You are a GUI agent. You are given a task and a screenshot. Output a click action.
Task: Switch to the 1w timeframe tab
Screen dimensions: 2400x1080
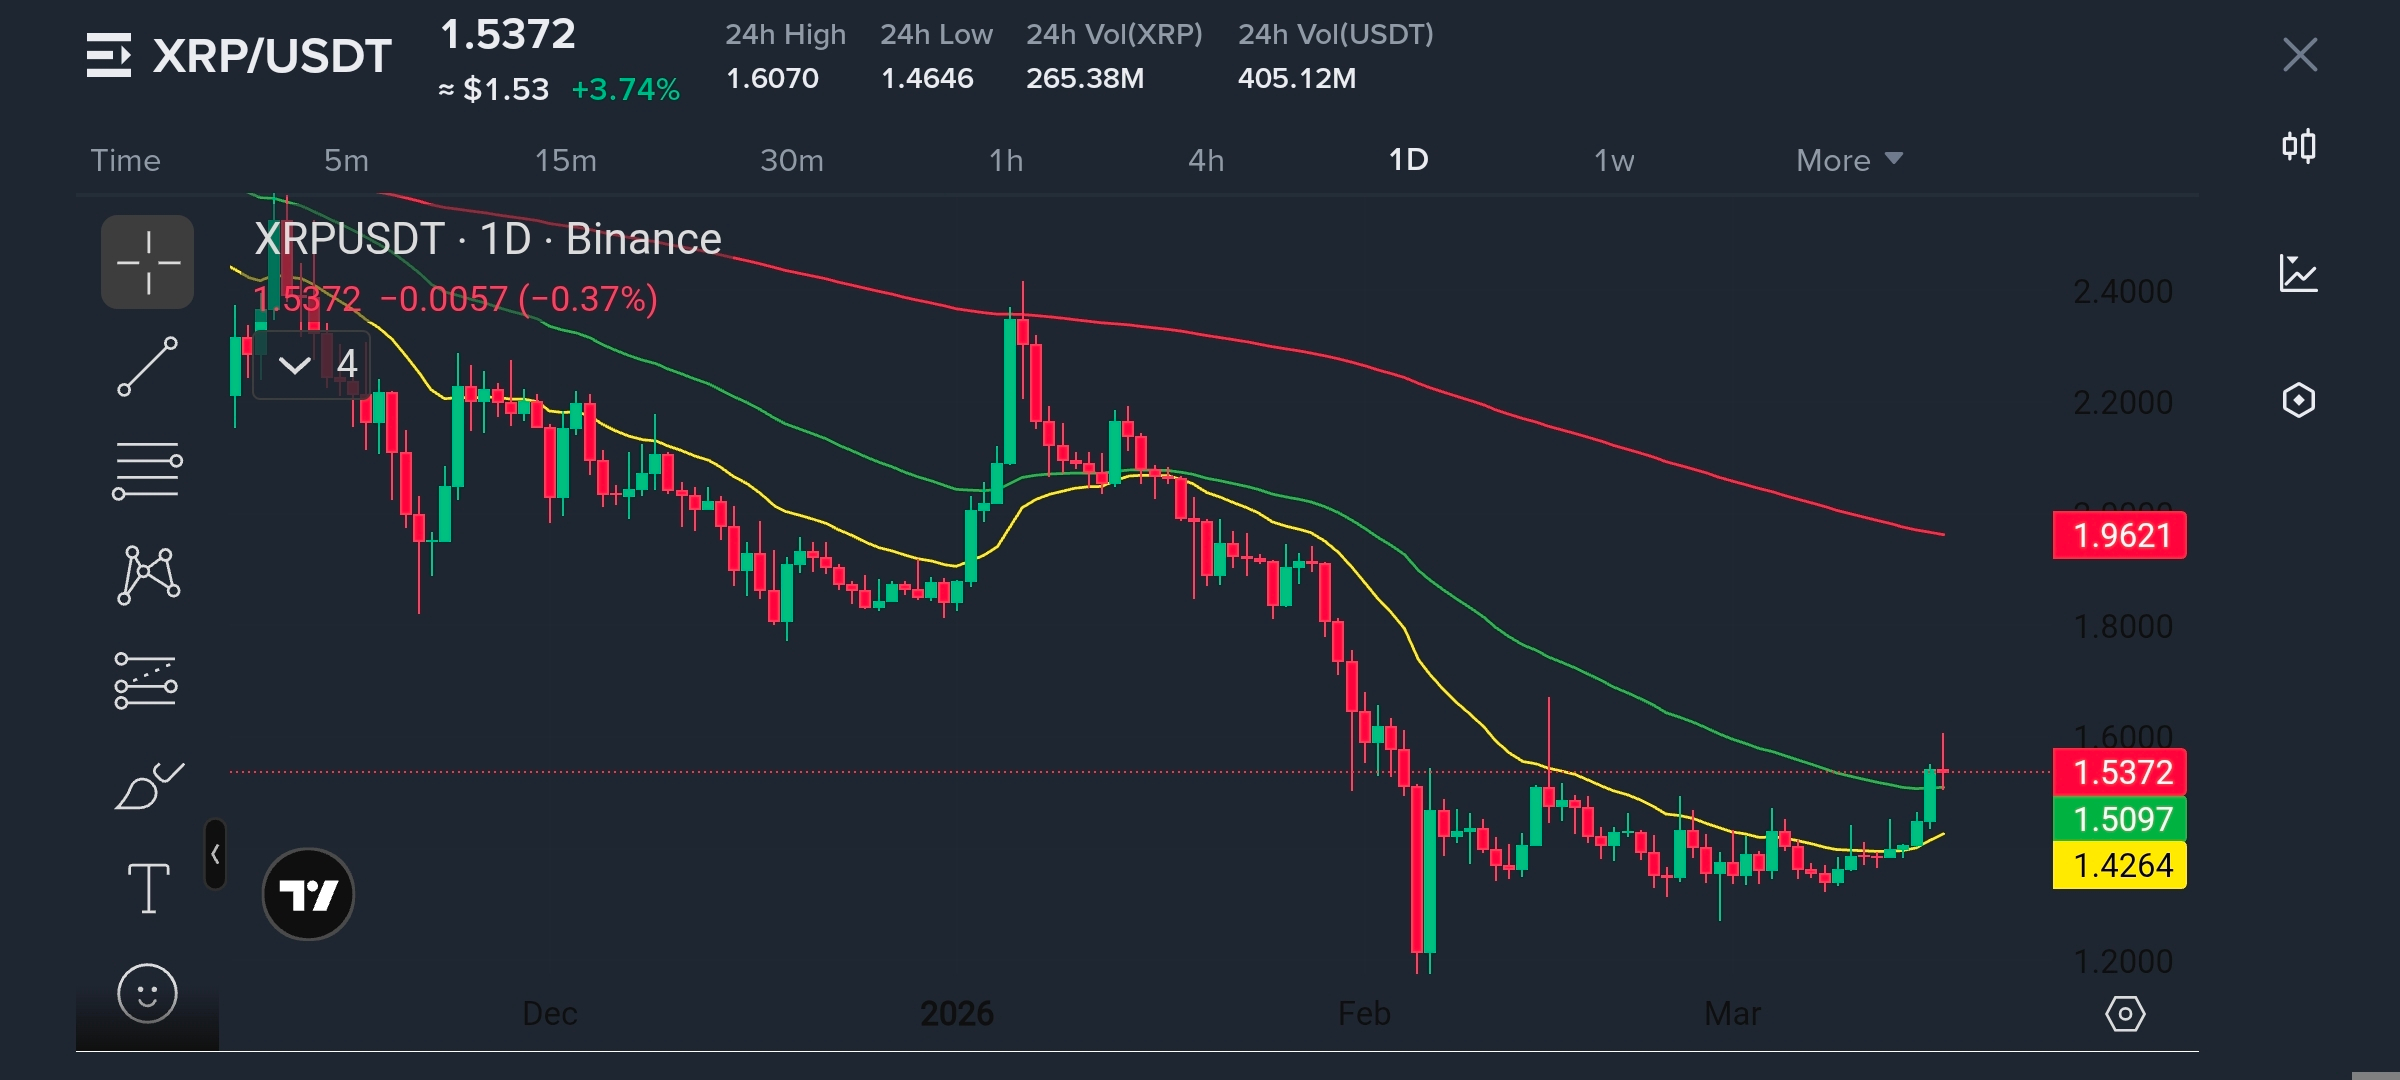[x=1614, y=160]
